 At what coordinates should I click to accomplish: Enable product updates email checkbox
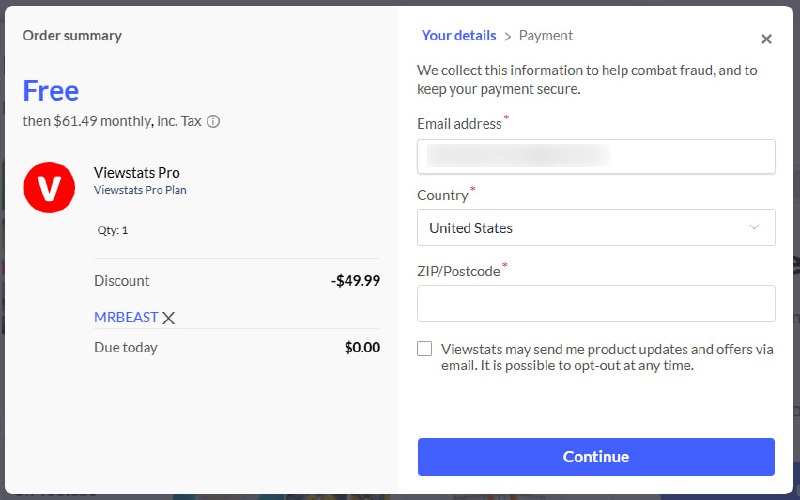[425, 349]
